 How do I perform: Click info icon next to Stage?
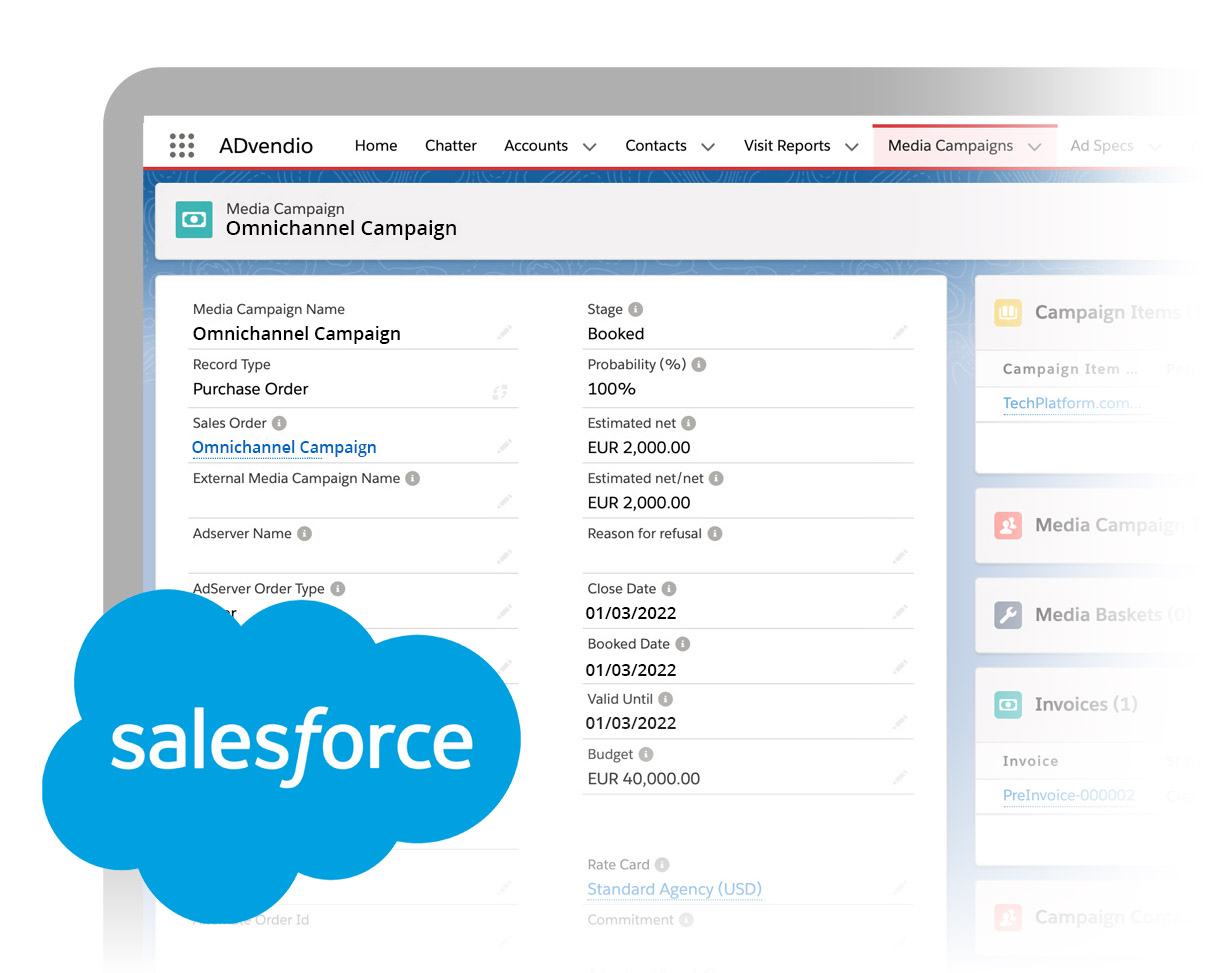pyautogui.click(x=635, y=310)
